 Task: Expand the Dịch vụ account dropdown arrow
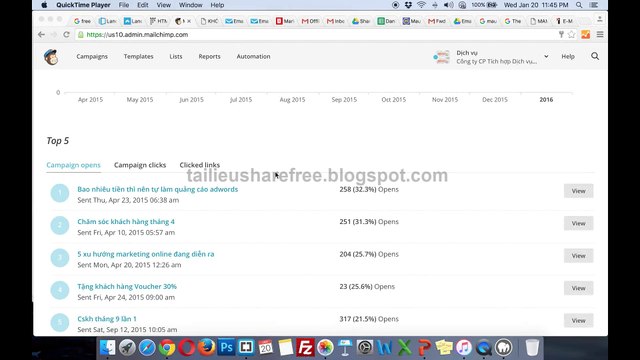click(x=546, y=56)
